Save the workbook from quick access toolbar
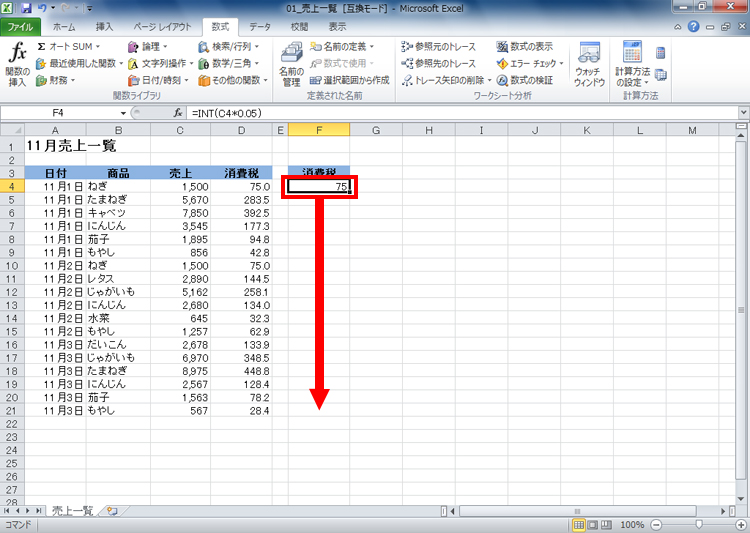 coord(26,8)
